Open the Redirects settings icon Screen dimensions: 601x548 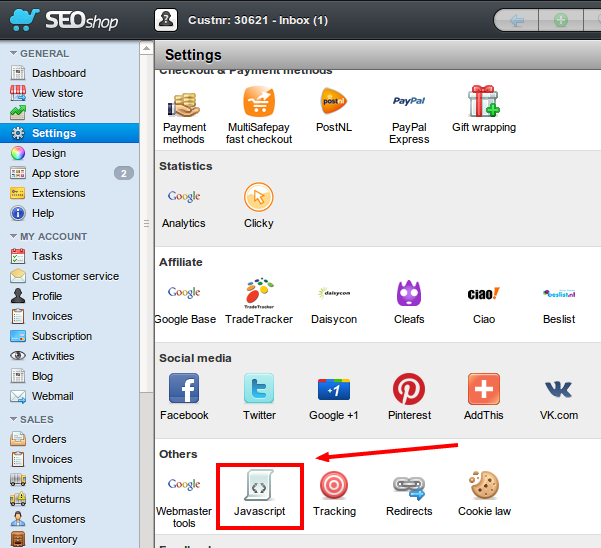408,487
